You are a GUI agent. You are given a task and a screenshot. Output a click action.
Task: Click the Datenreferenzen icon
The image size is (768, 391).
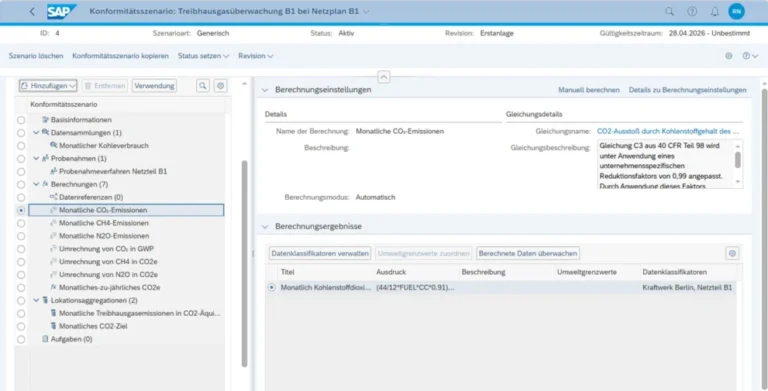point(54,197)
